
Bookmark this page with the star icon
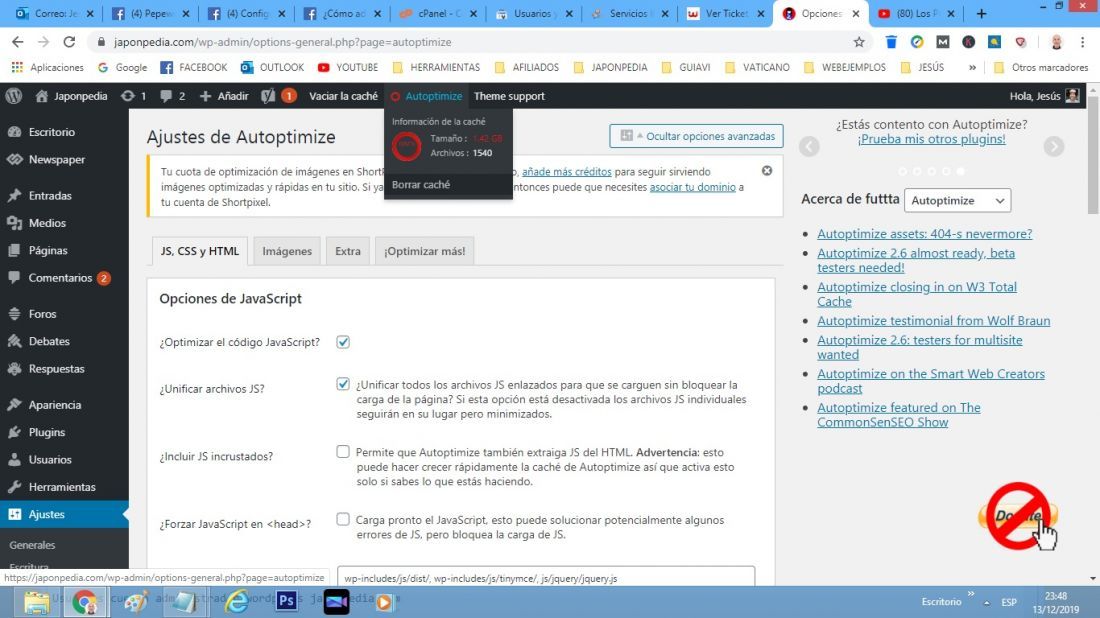click(859, 42)
